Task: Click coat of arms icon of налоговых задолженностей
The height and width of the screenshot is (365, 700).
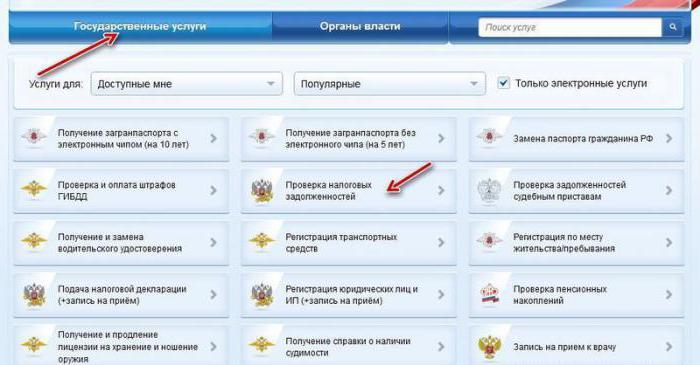Action: pos(262,191)
